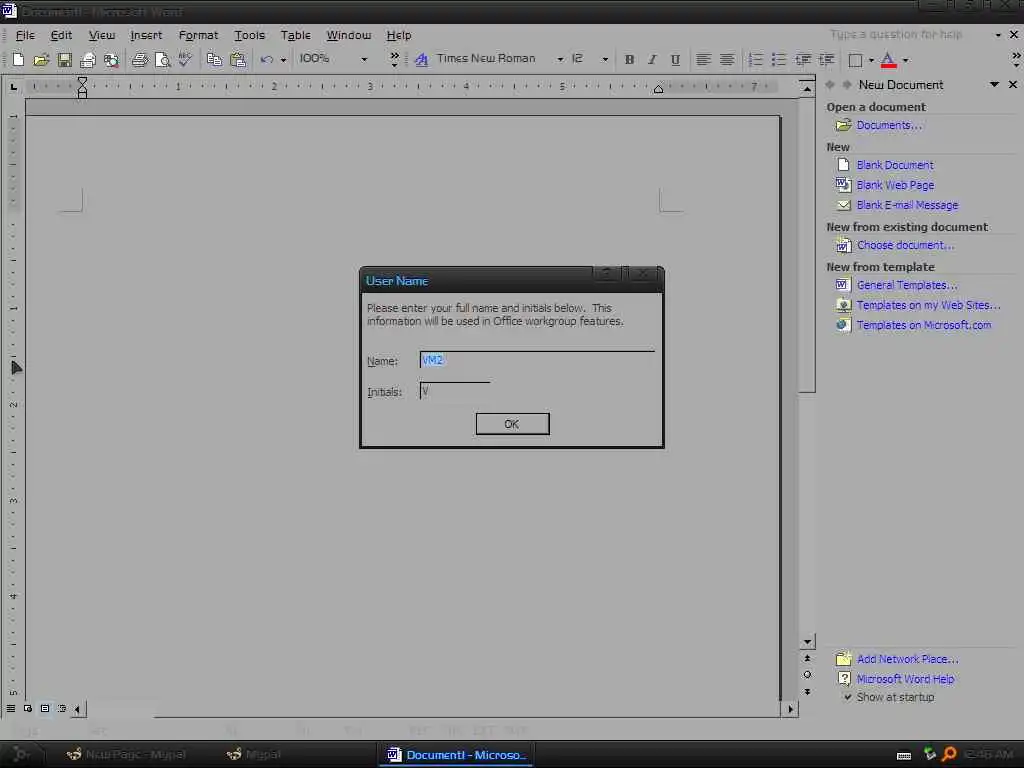The image size is (1024, 768).
Task: Toggle Bold formatting
Action: (629, 60)
